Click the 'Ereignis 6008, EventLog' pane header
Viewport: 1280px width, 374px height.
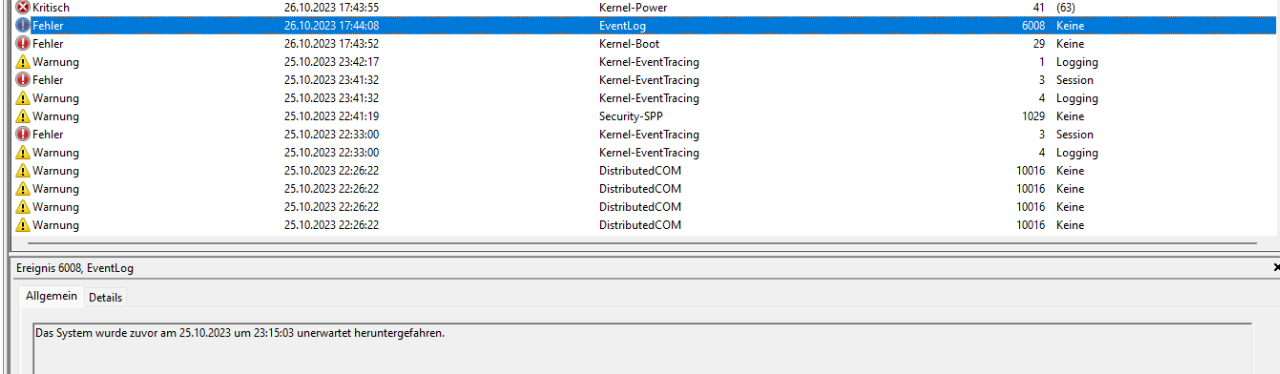click(x=75, y=268)
